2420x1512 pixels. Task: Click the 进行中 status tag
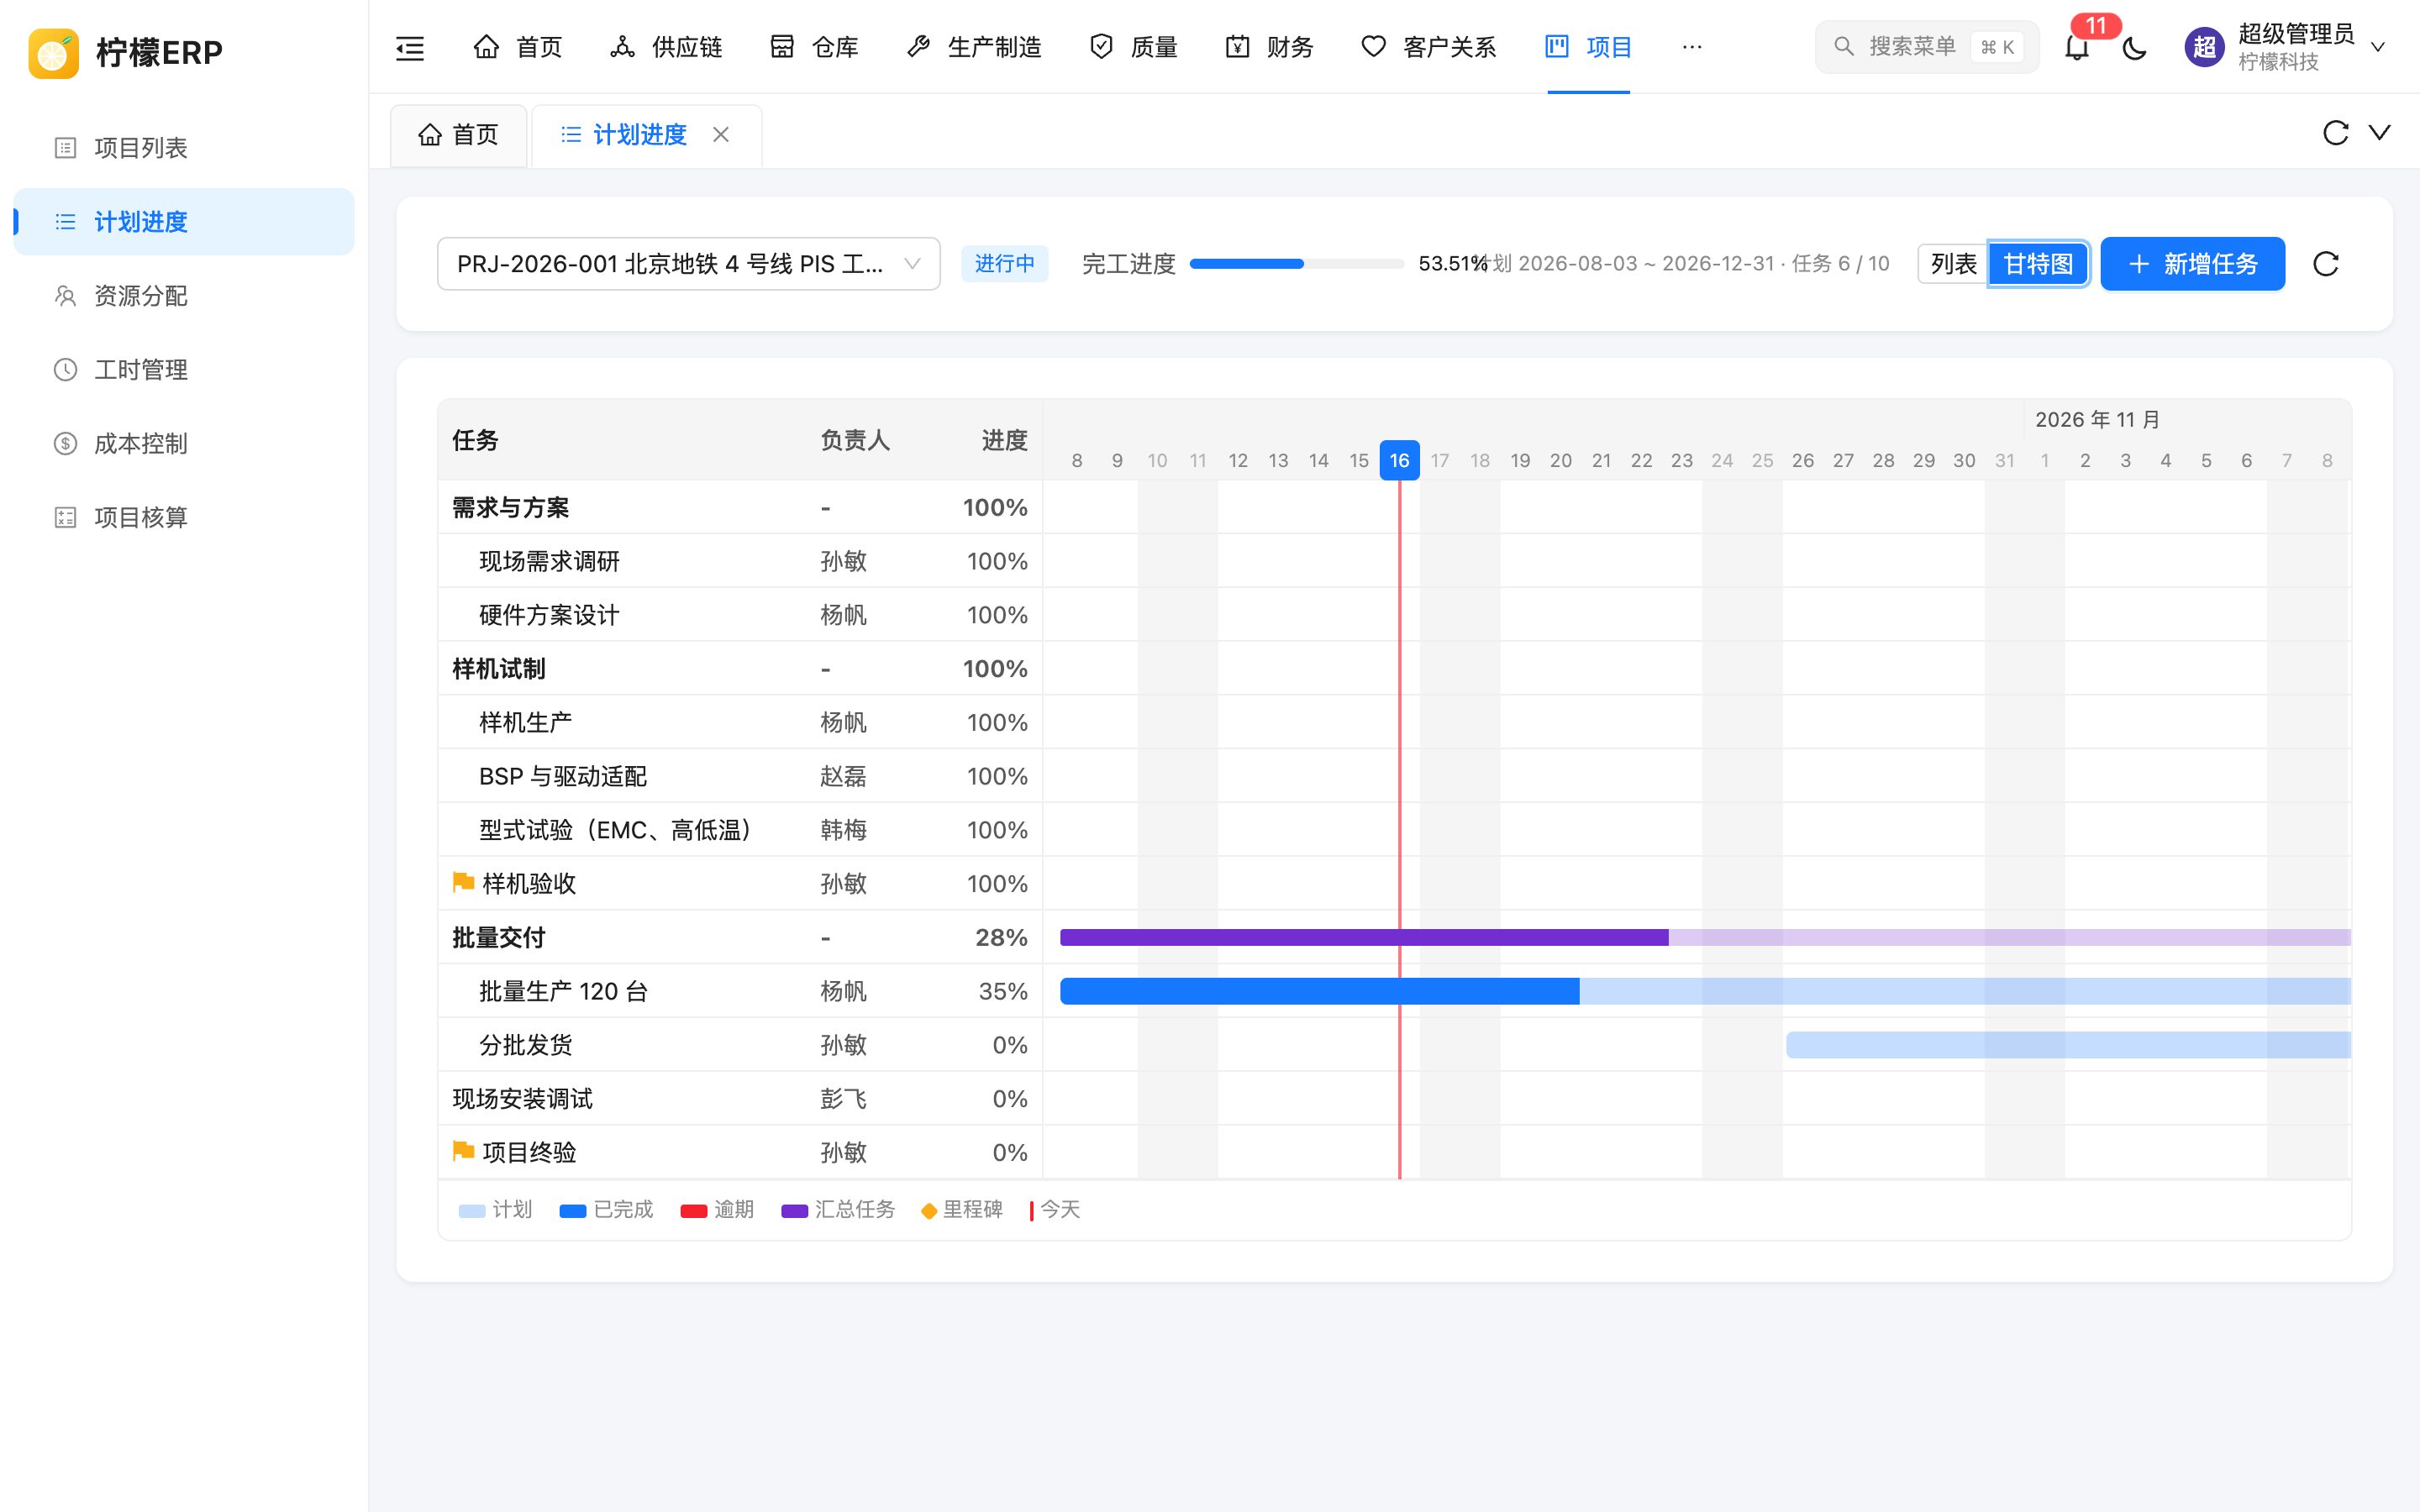coord(1004,264)
